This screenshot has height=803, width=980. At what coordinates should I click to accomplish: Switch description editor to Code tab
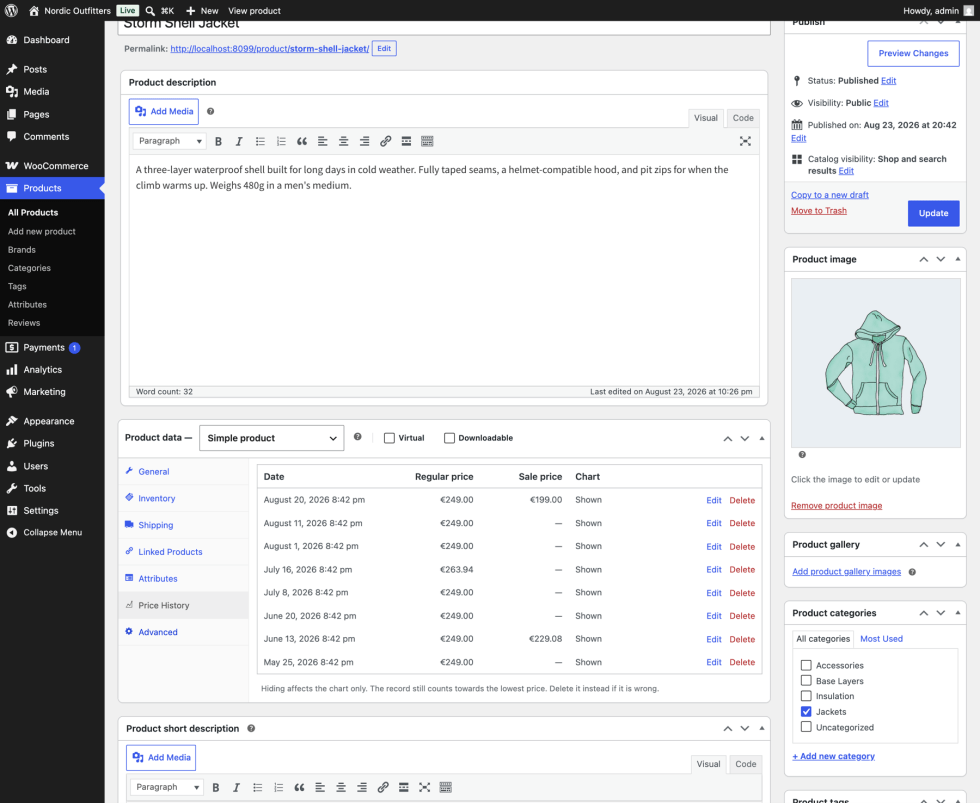coord(743,117)
